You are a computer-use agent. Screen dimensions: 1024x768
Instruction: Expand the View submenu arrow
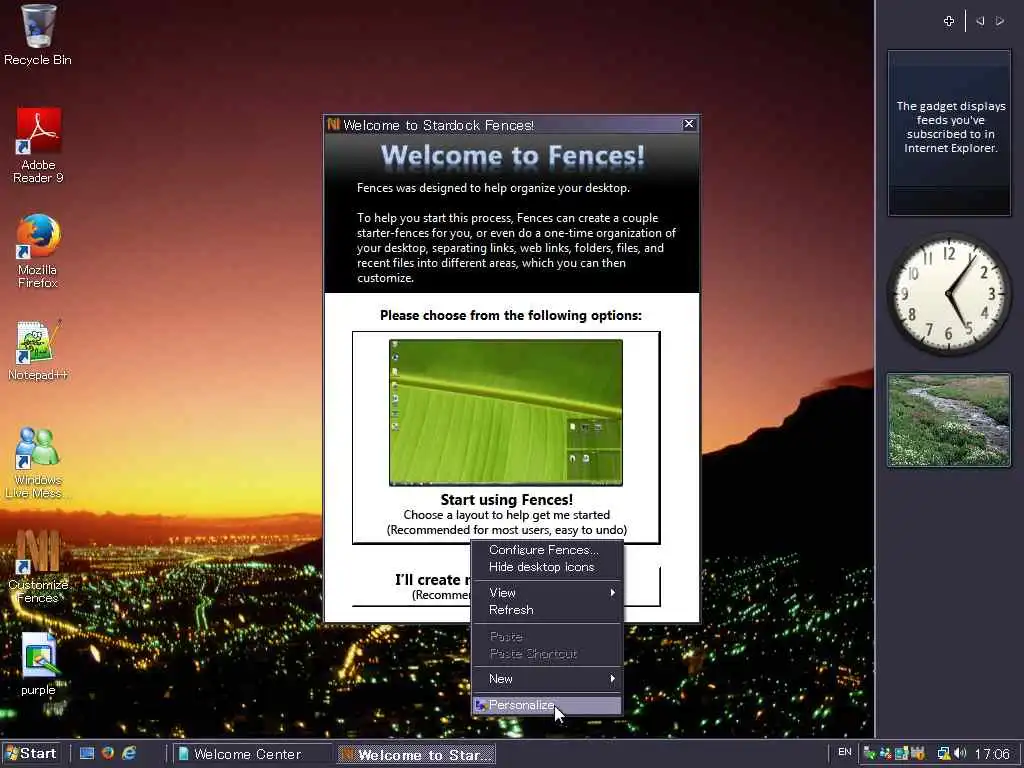(613, 593)
